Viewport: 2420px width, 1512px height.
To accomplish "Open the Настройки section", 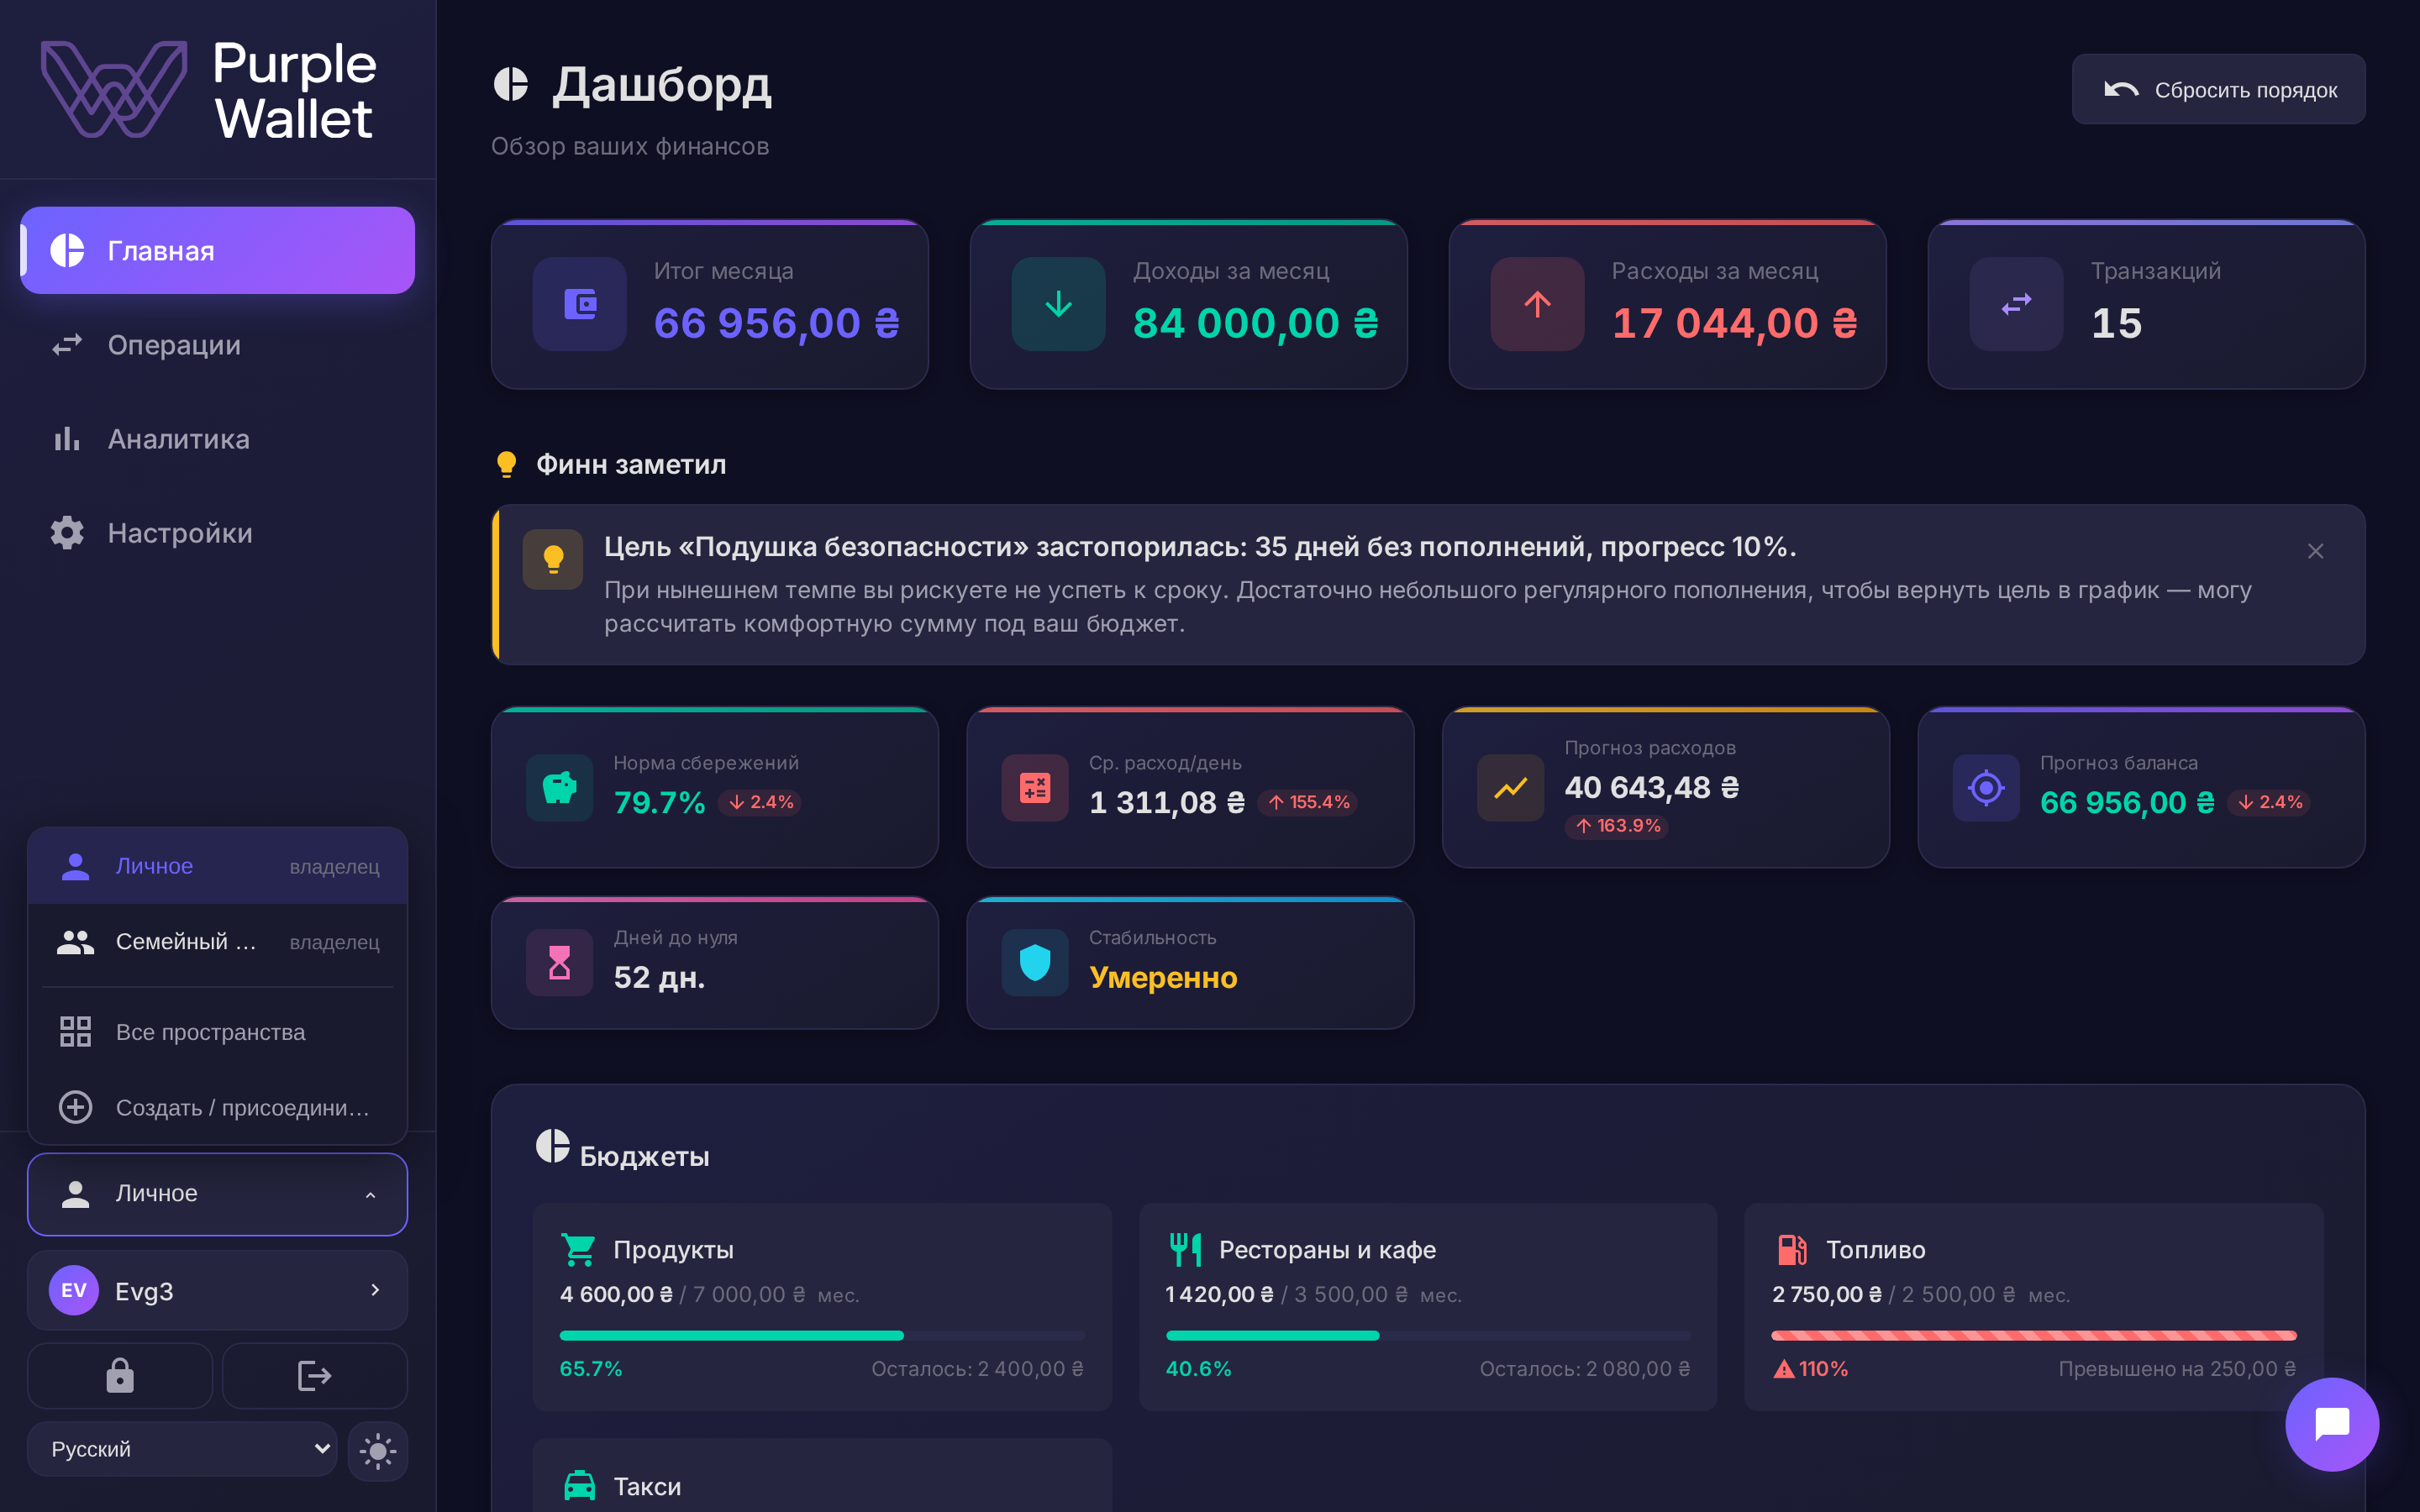I will coord(218,533).
